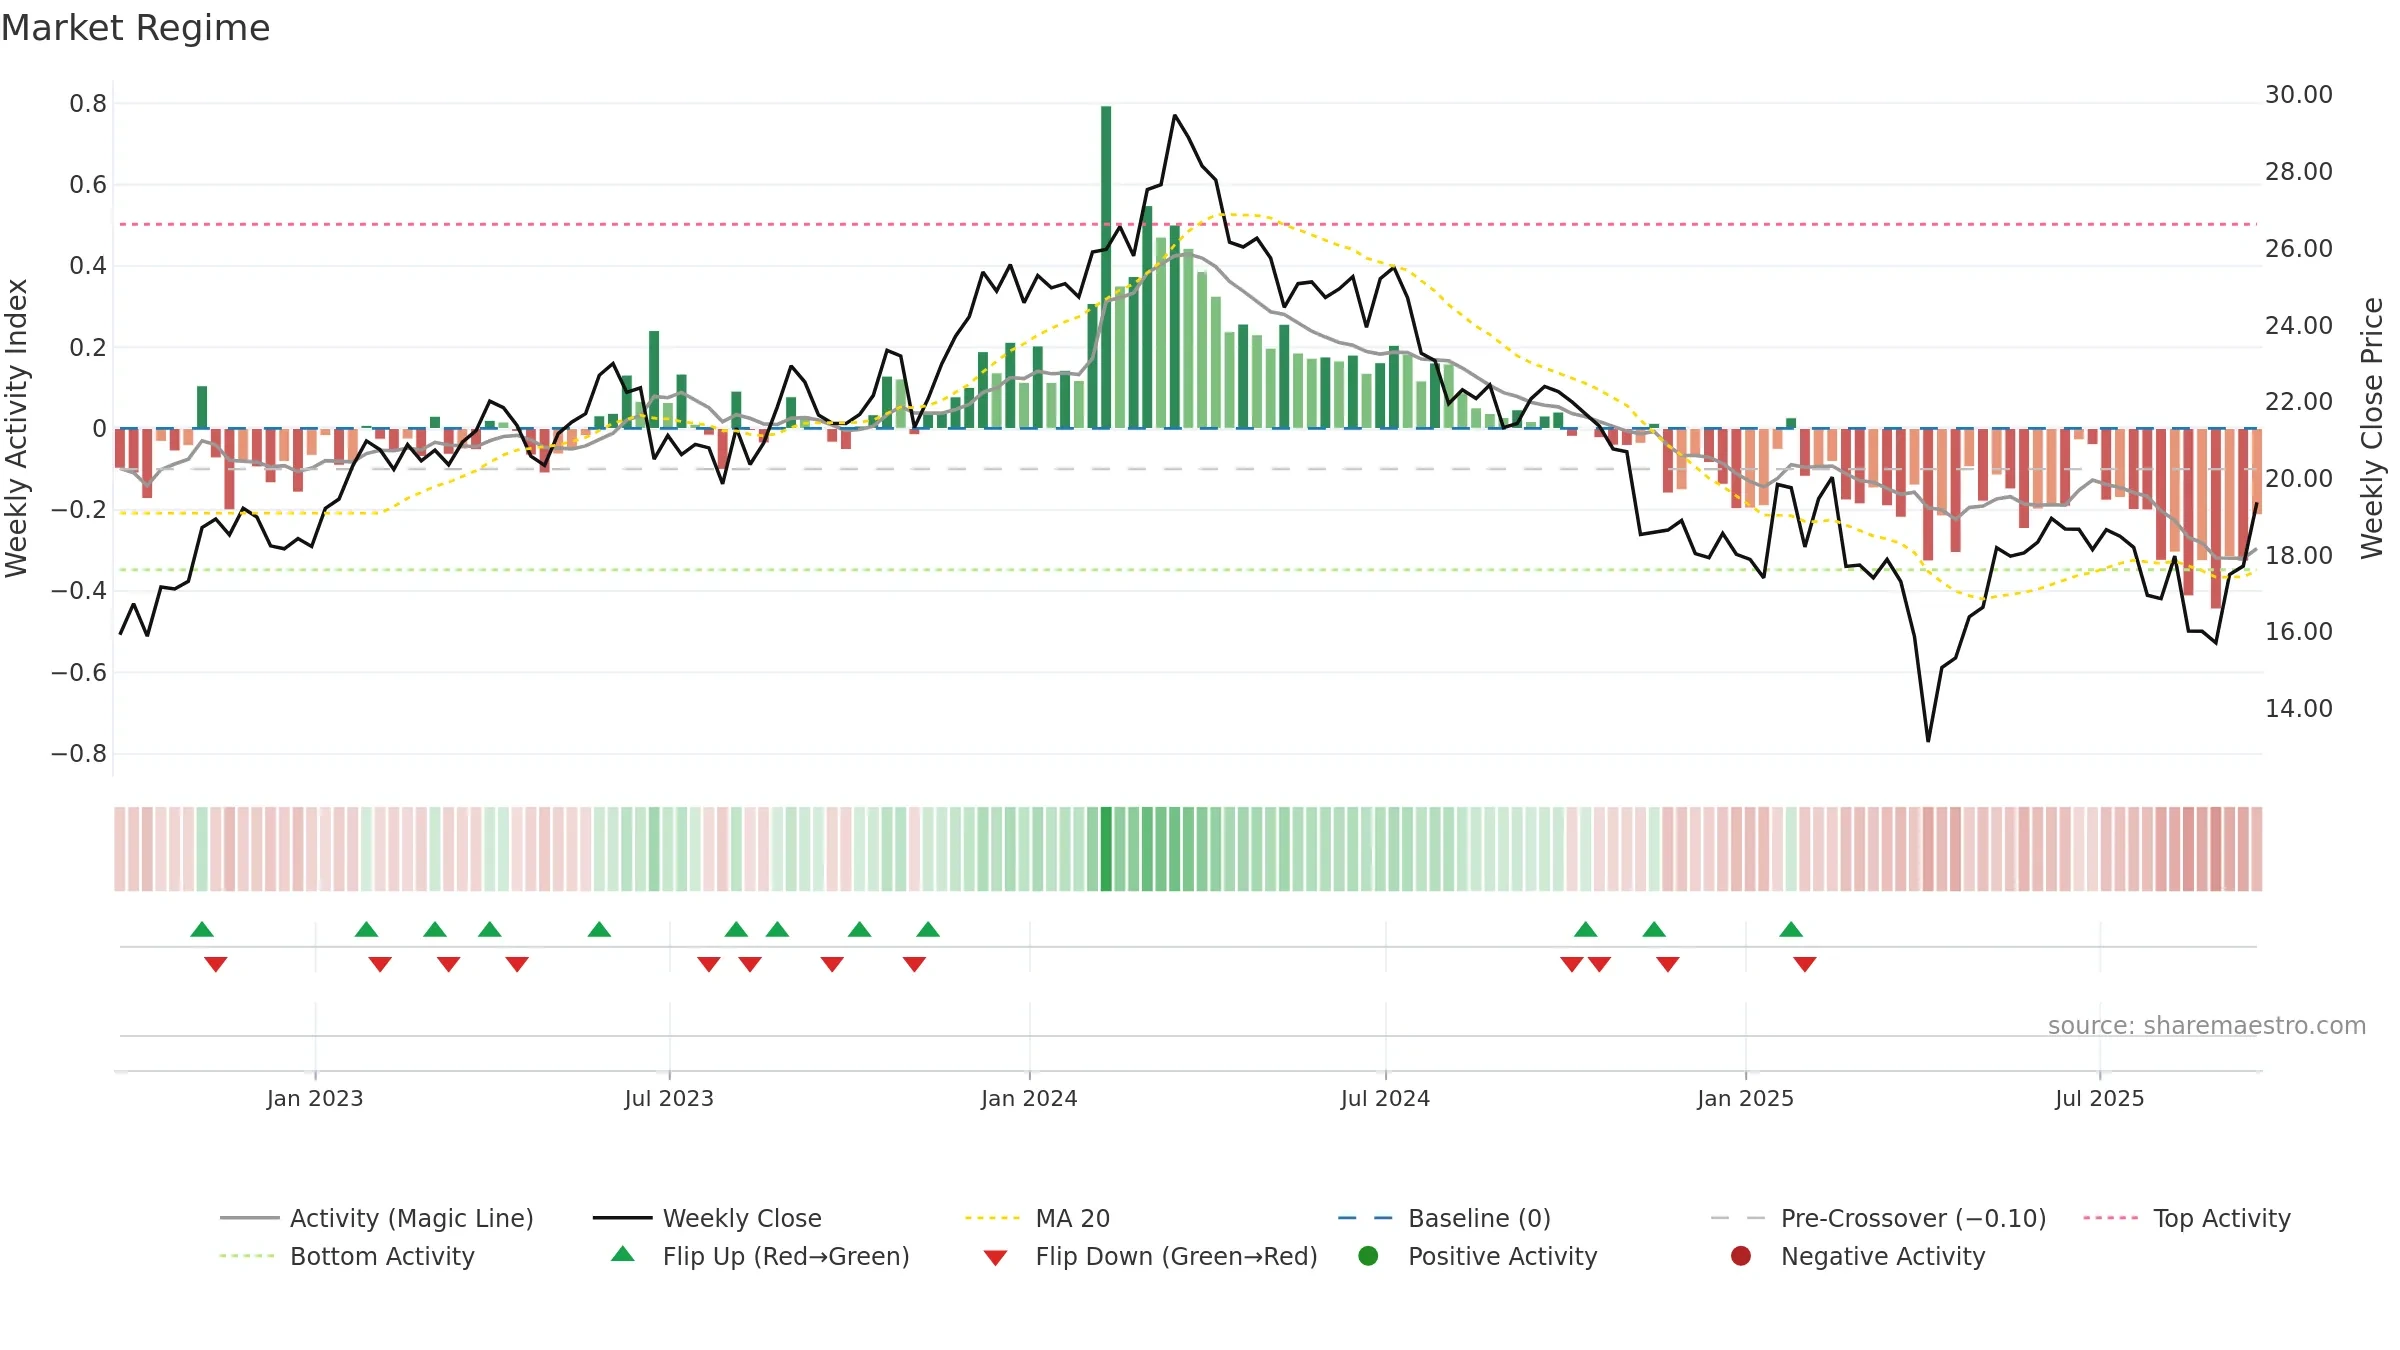Click the 0.8 activity axis label

coord(88,103)
